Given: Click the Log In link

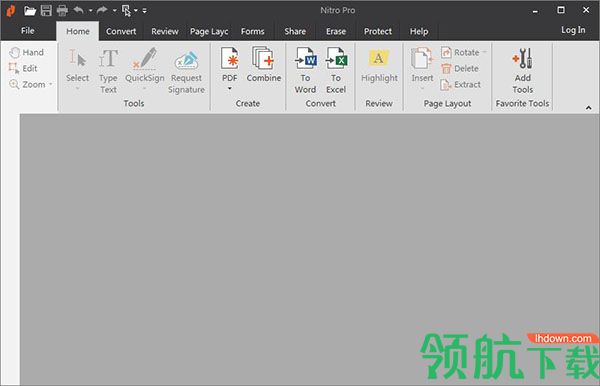Looking at the screenshot, I should coord(573,30).
